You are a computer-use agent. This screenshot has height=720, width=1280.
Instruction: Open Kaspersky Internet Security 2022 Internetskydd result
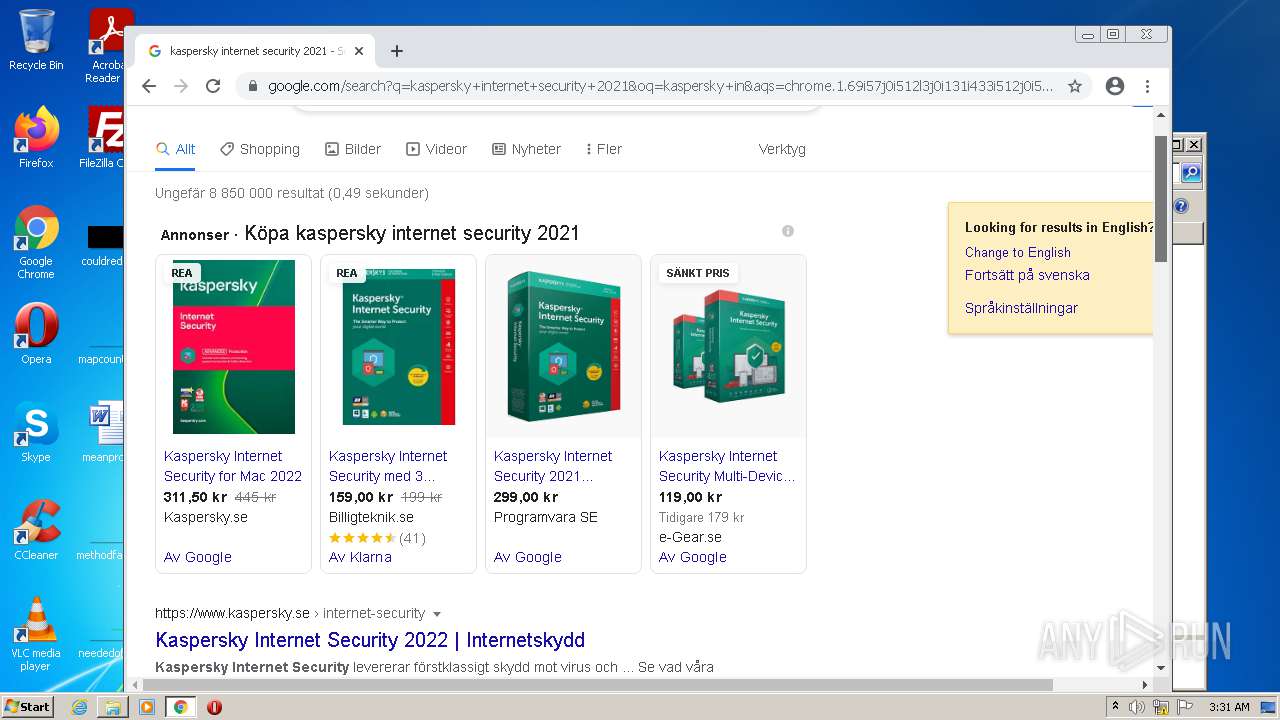[x=370, y=640]
